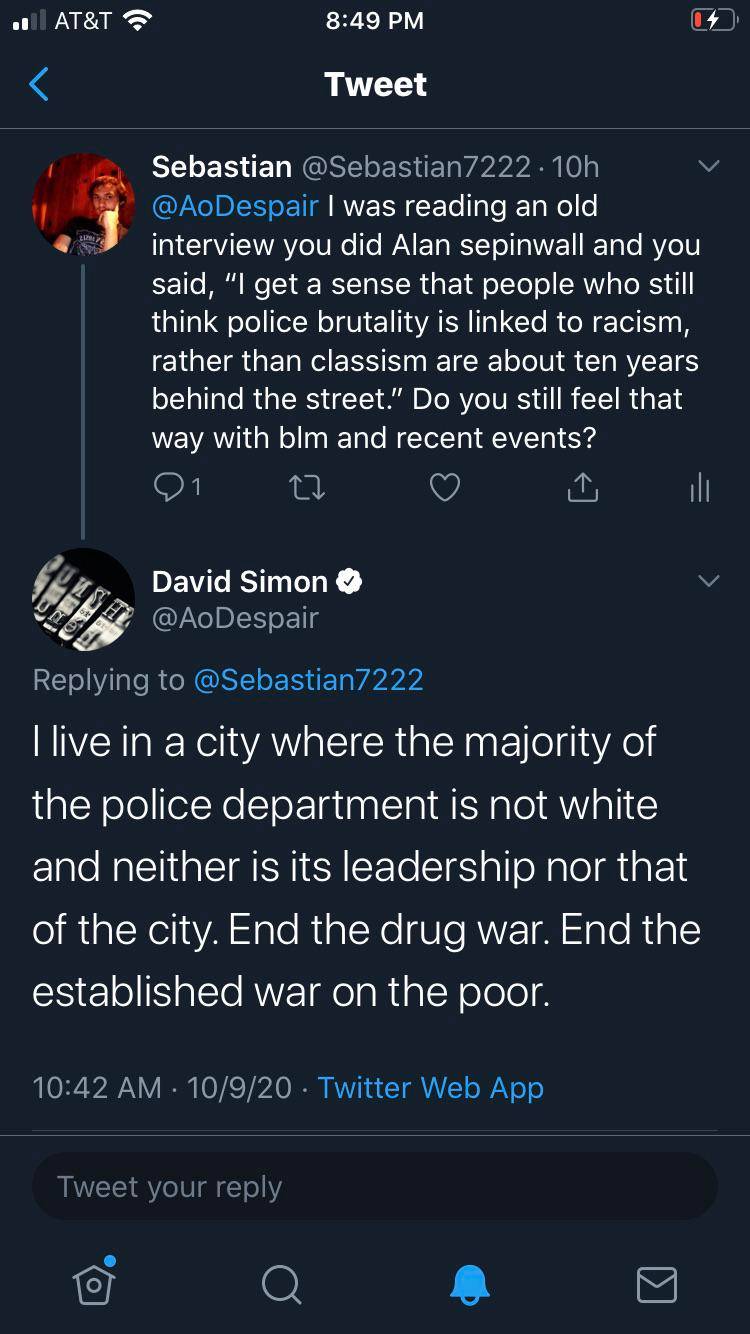Open the @Sebastian7222 replying-to link

point(310,680)
